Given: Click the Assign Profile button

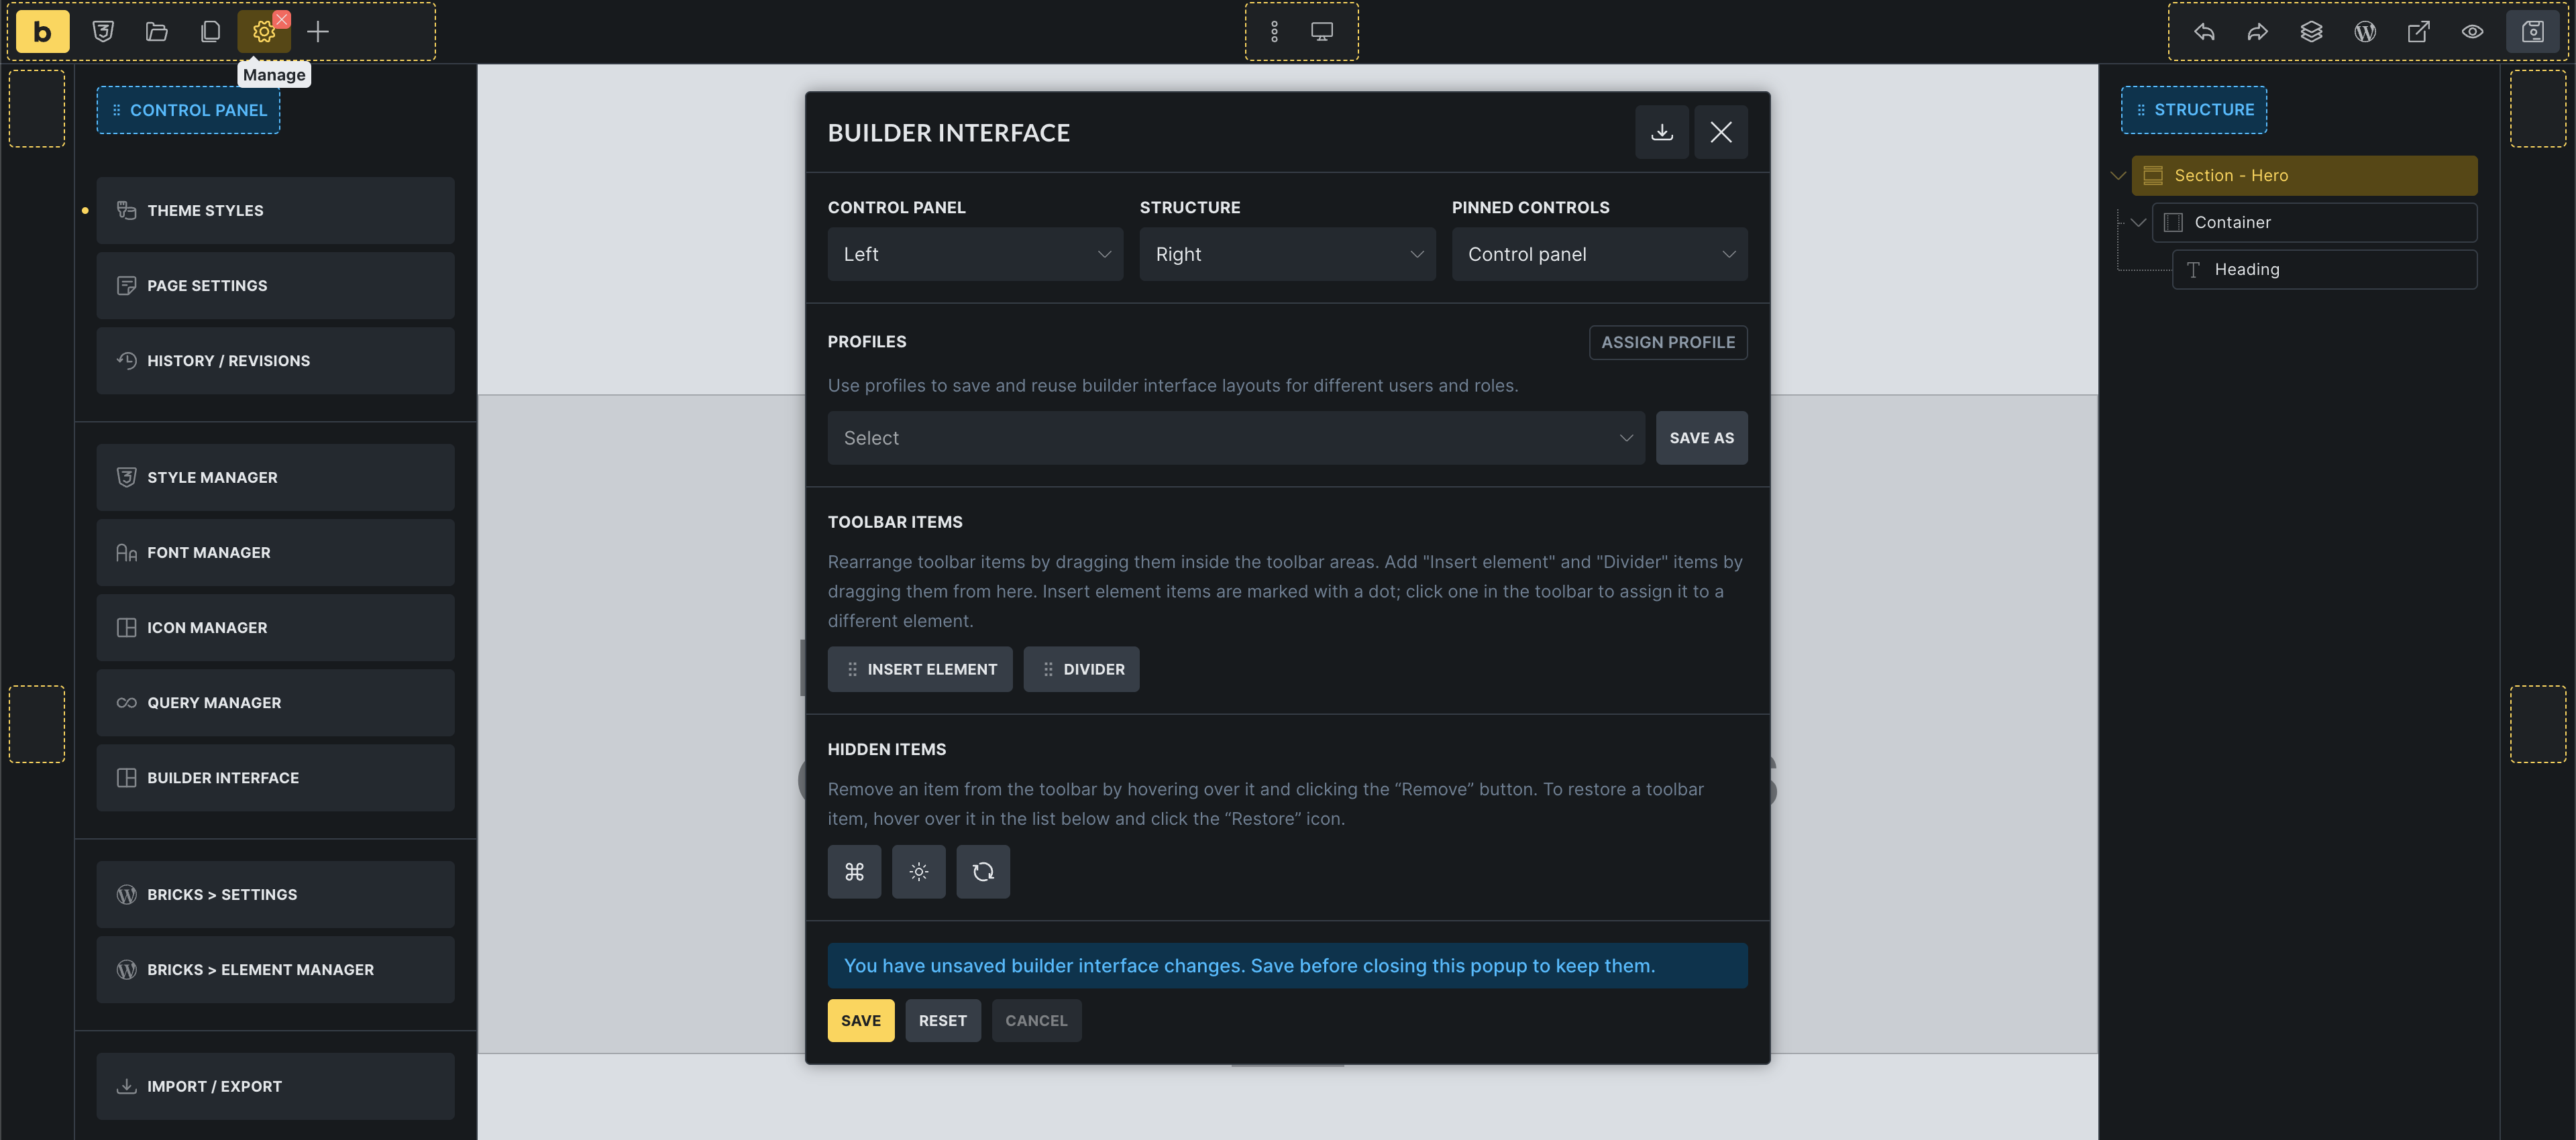Looking at the screenshot, I should [x=1668, y=342].
